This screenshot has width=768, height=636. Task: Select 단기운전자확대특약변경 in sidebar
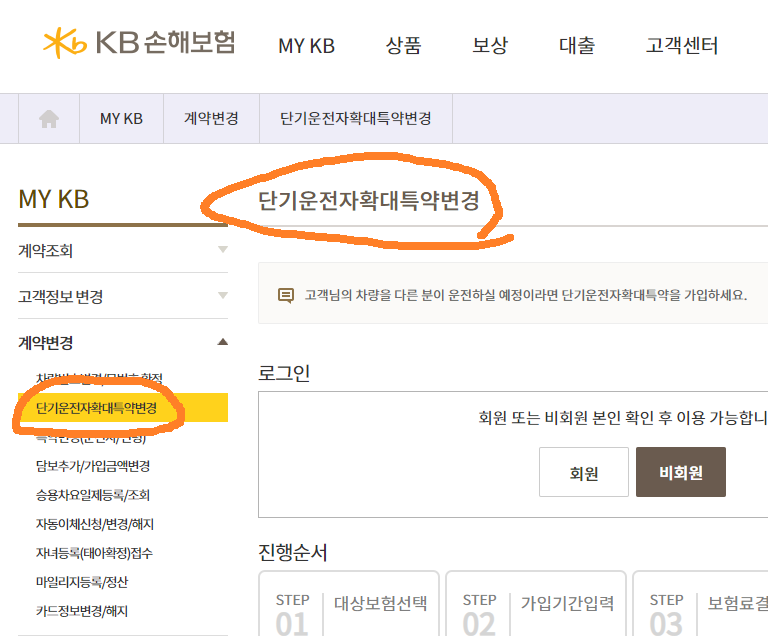click(123, 408)
